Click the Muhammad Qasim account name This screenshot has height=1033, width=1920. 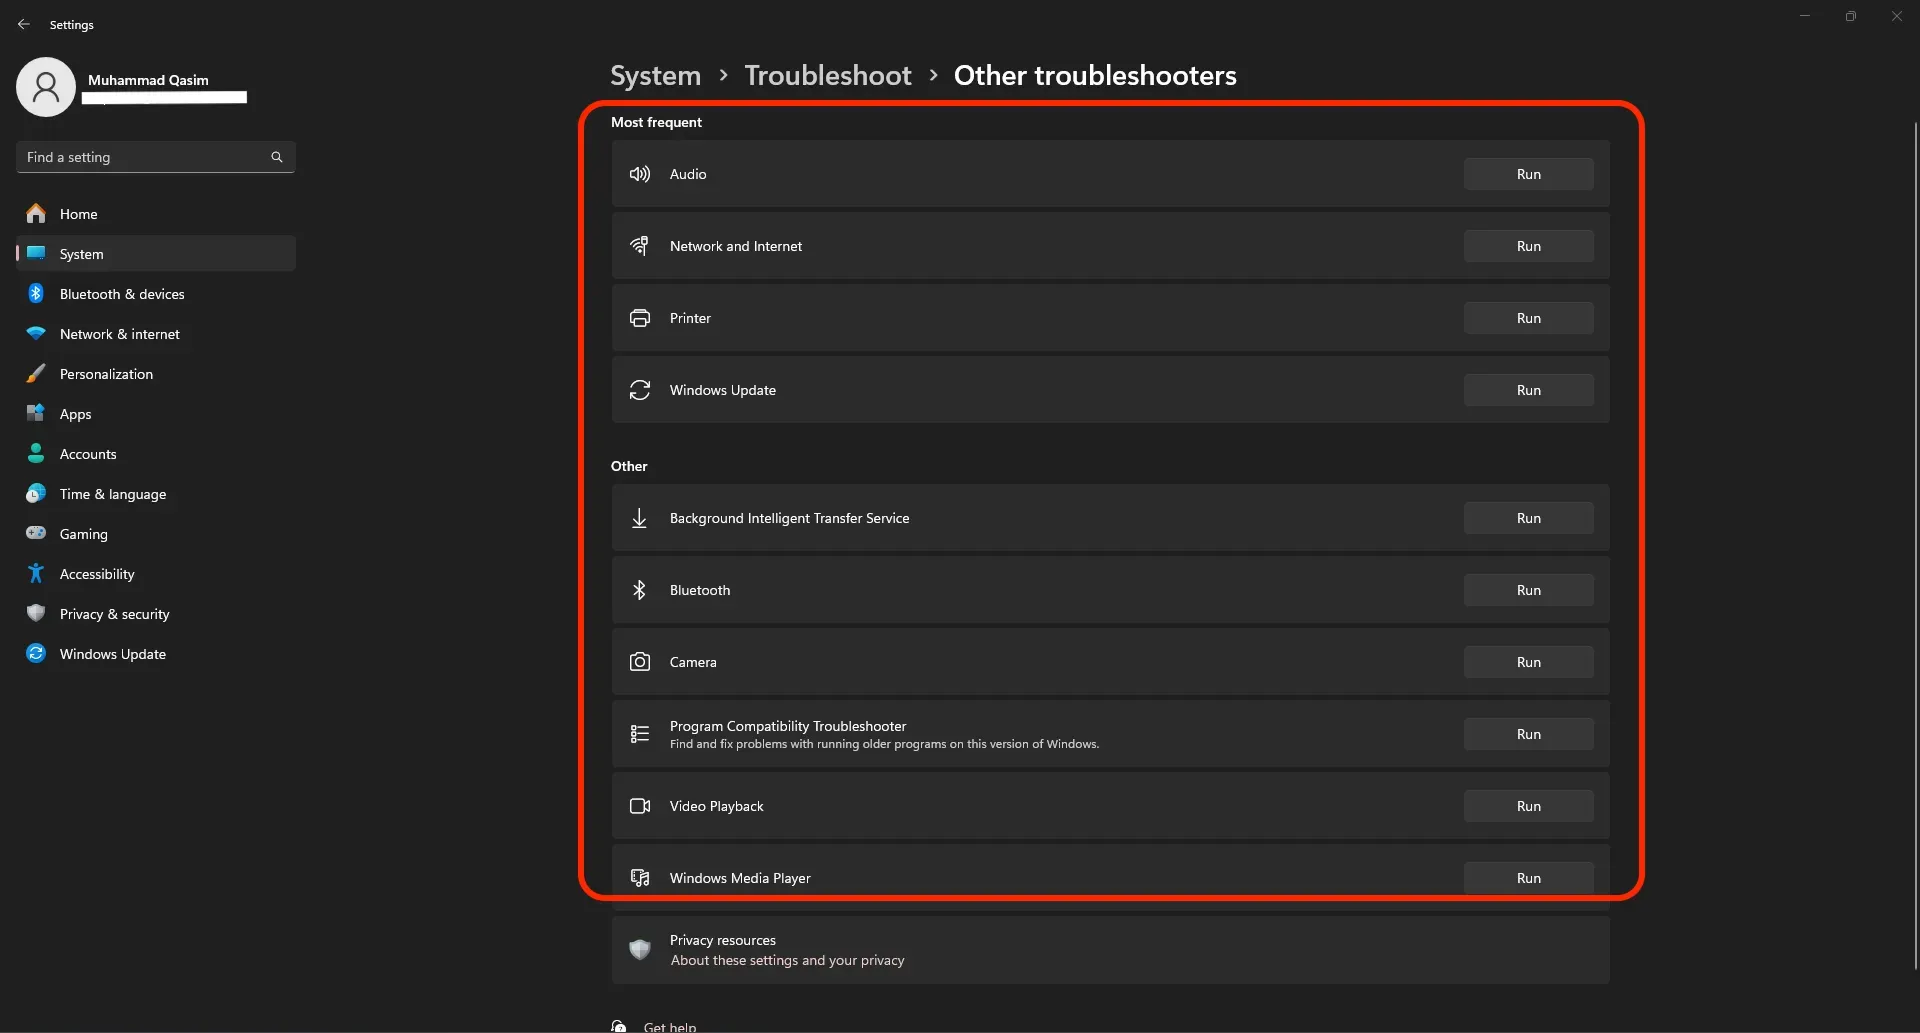tap(148, 80)
